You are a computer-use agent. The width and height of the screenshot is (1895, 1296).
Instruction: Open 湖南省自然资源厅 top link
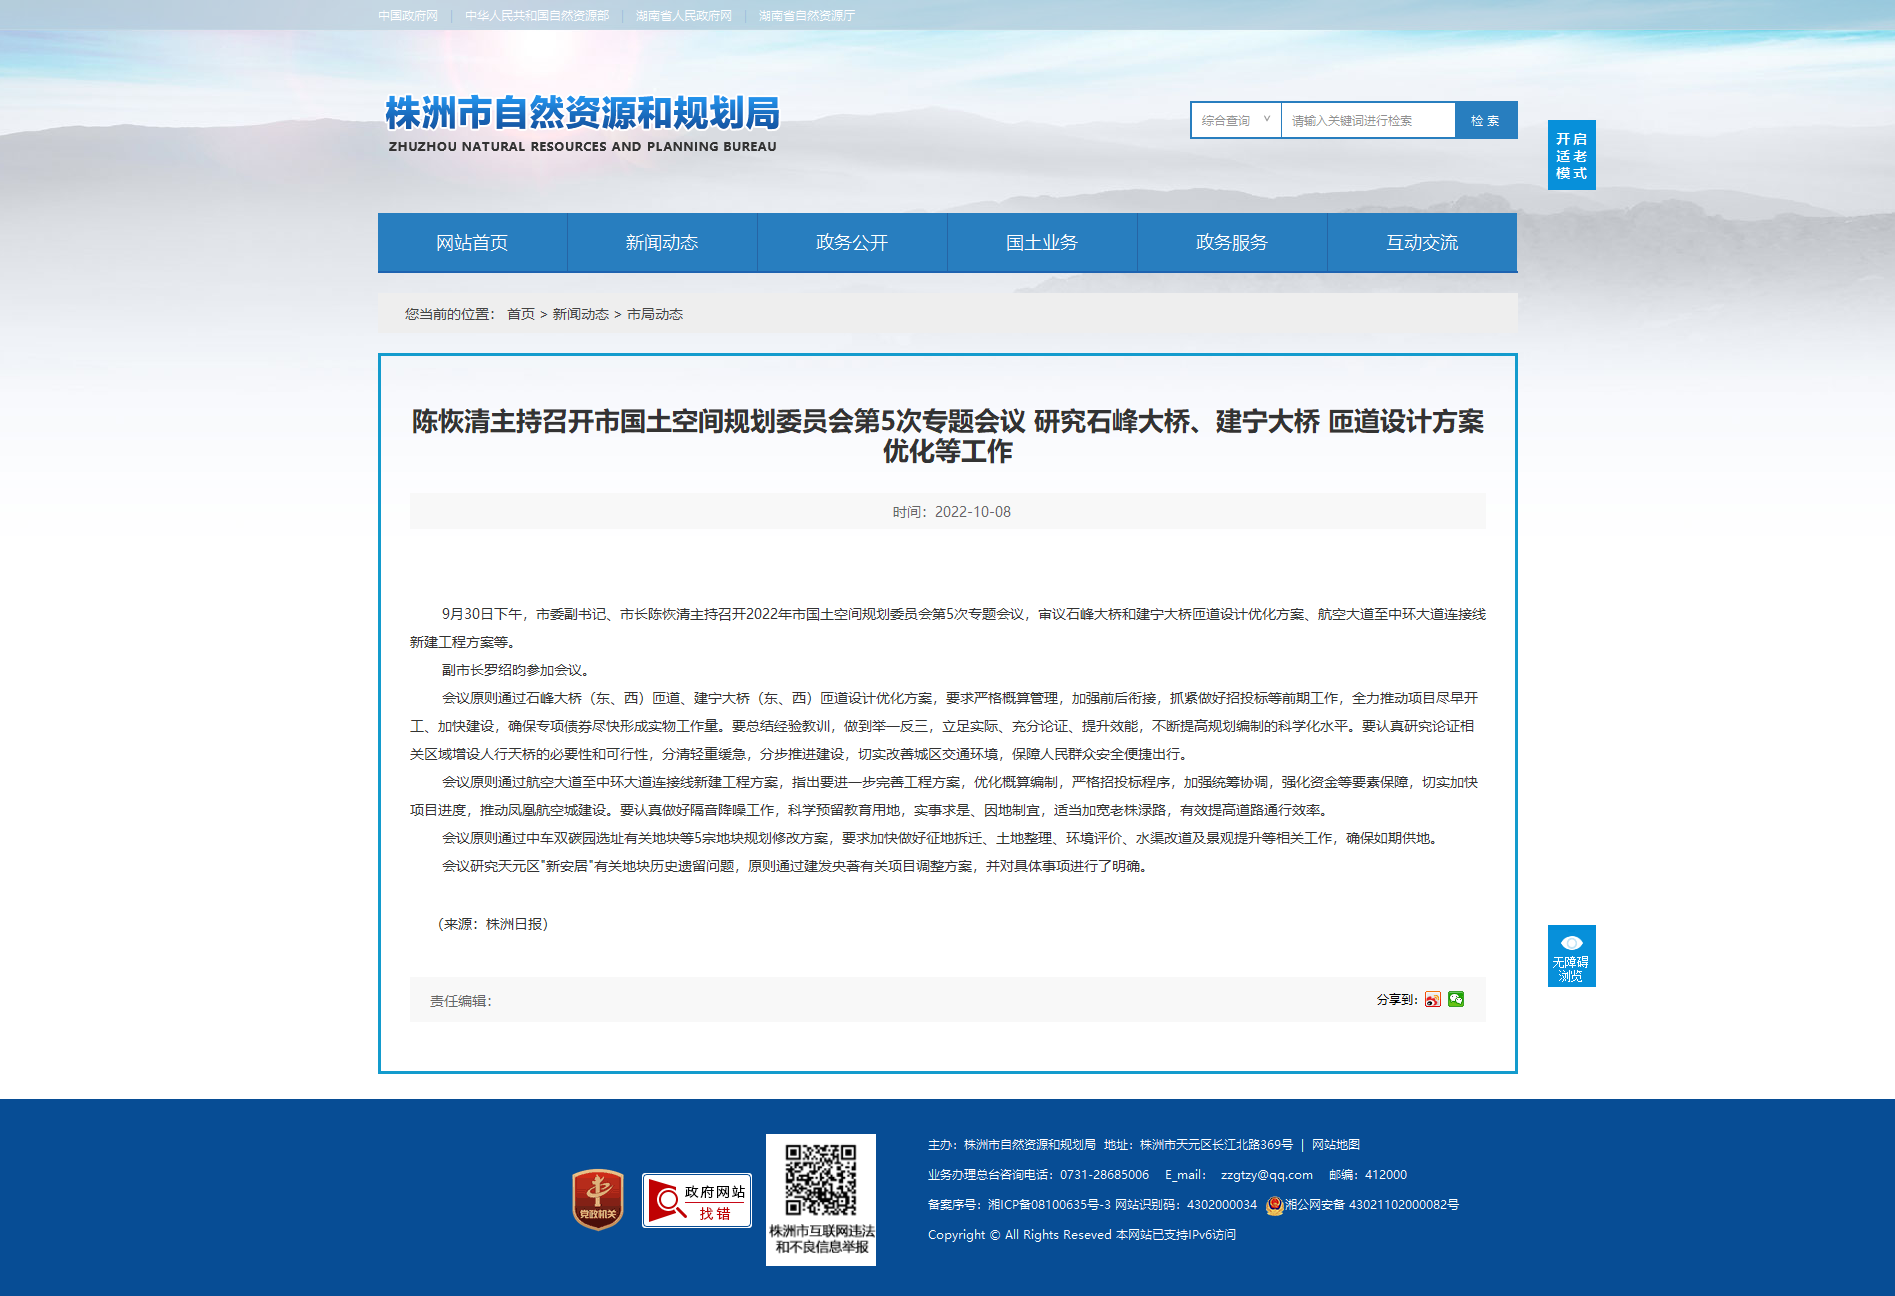coord(807,15)
